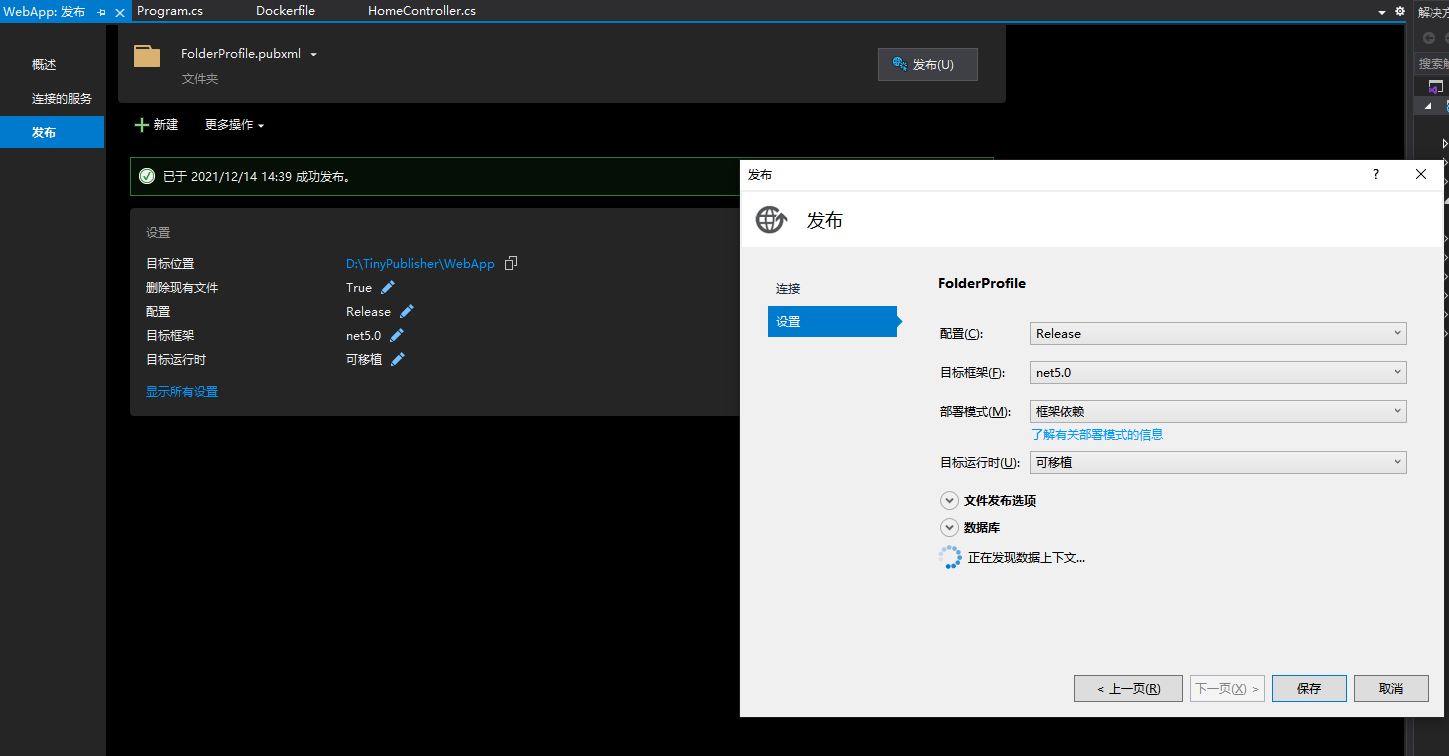The width and height of the screenshot is (1449, 756).
Task: Click the 新建 plus icon
Action: click(142, 125)
